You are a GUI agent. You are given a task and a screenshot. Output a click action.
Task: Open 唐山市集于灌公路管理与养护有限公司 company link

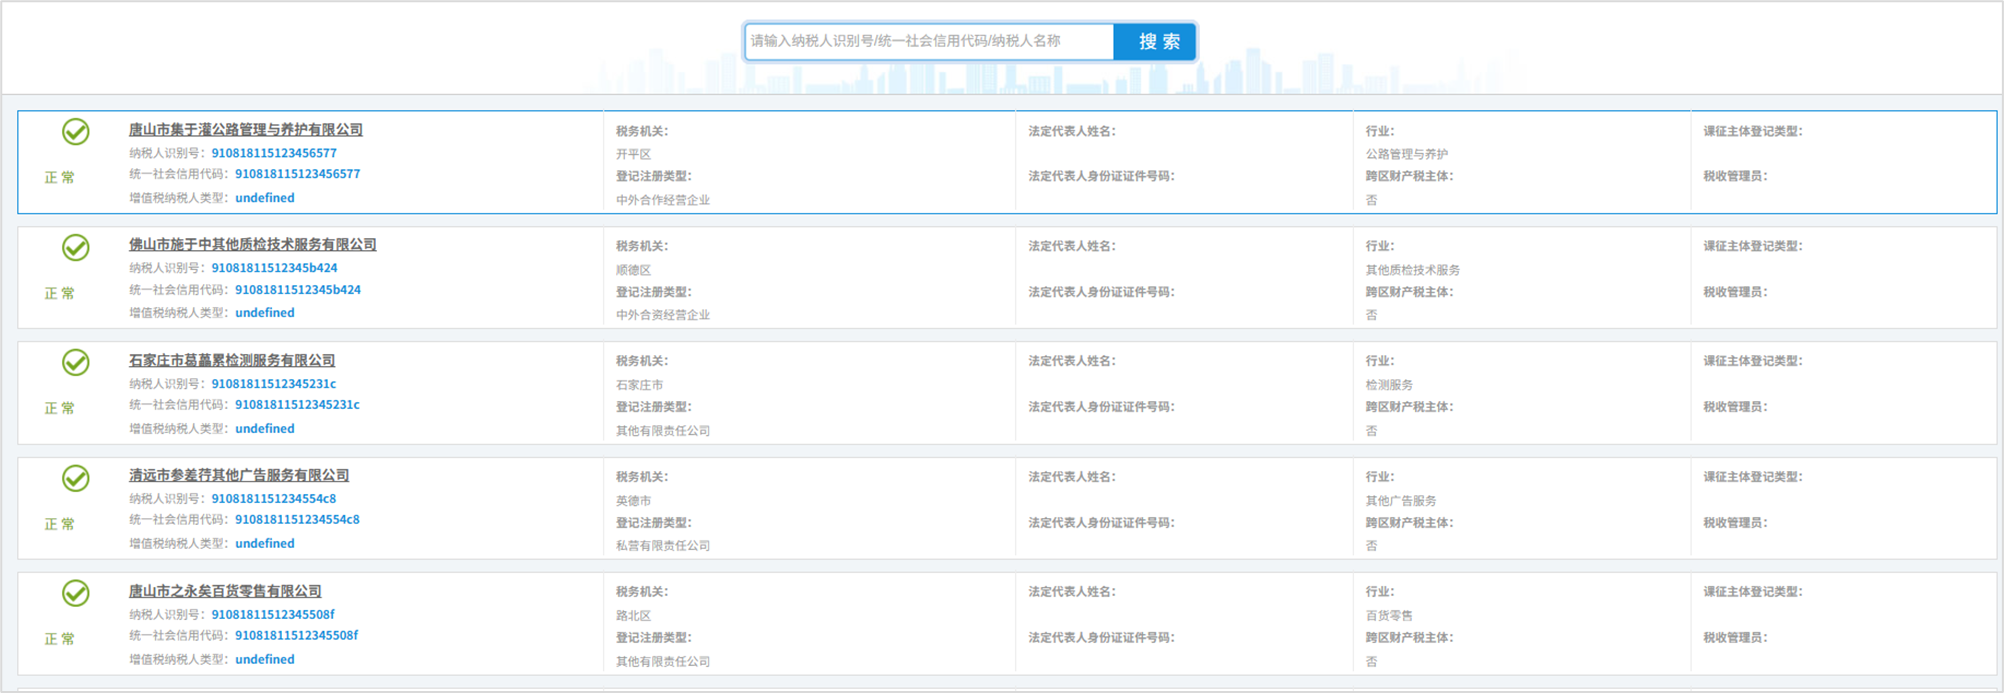(x=245, y=130)
